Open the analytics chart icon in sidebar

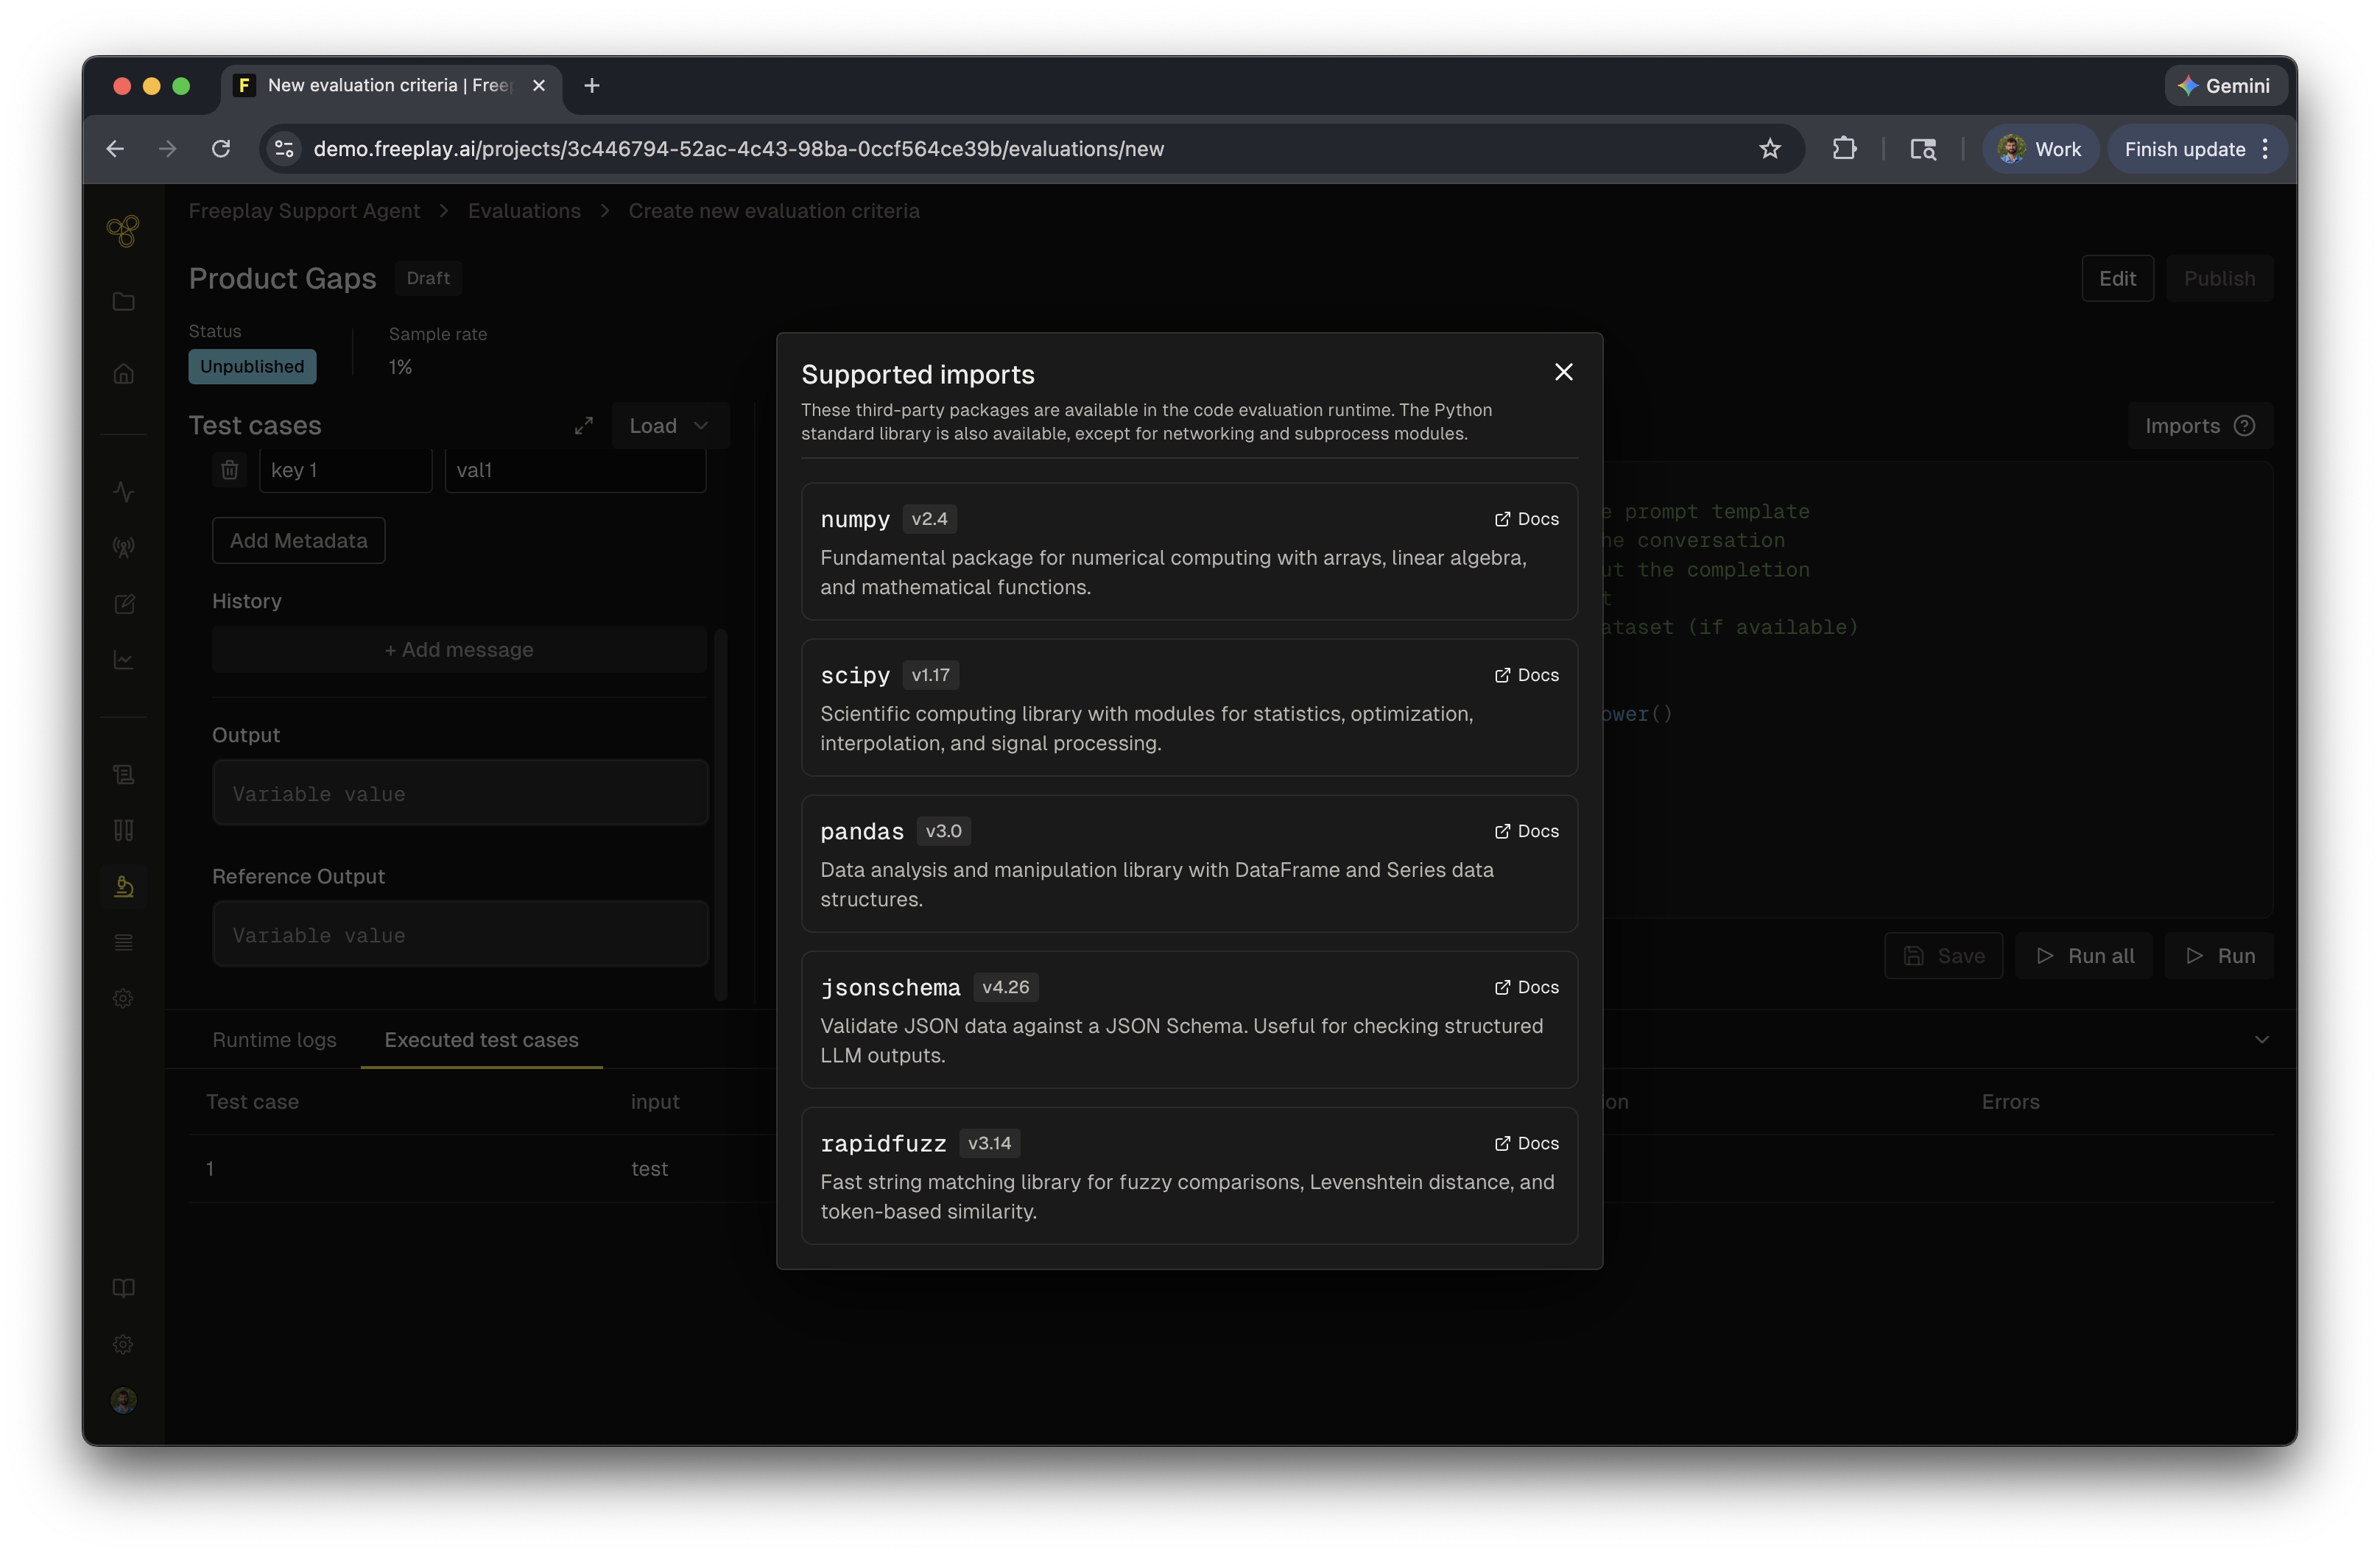pos(124,660)
